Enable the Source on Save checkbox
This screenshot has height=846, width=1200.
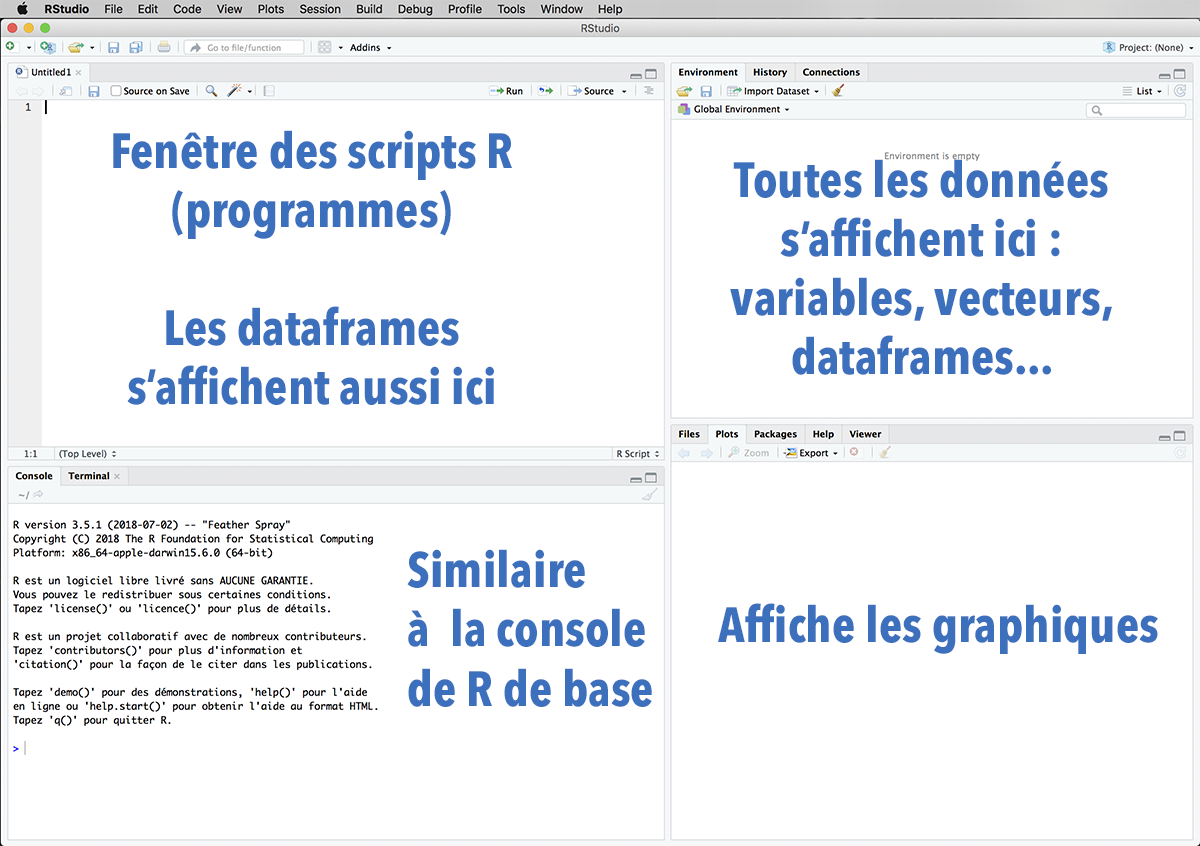116,91
